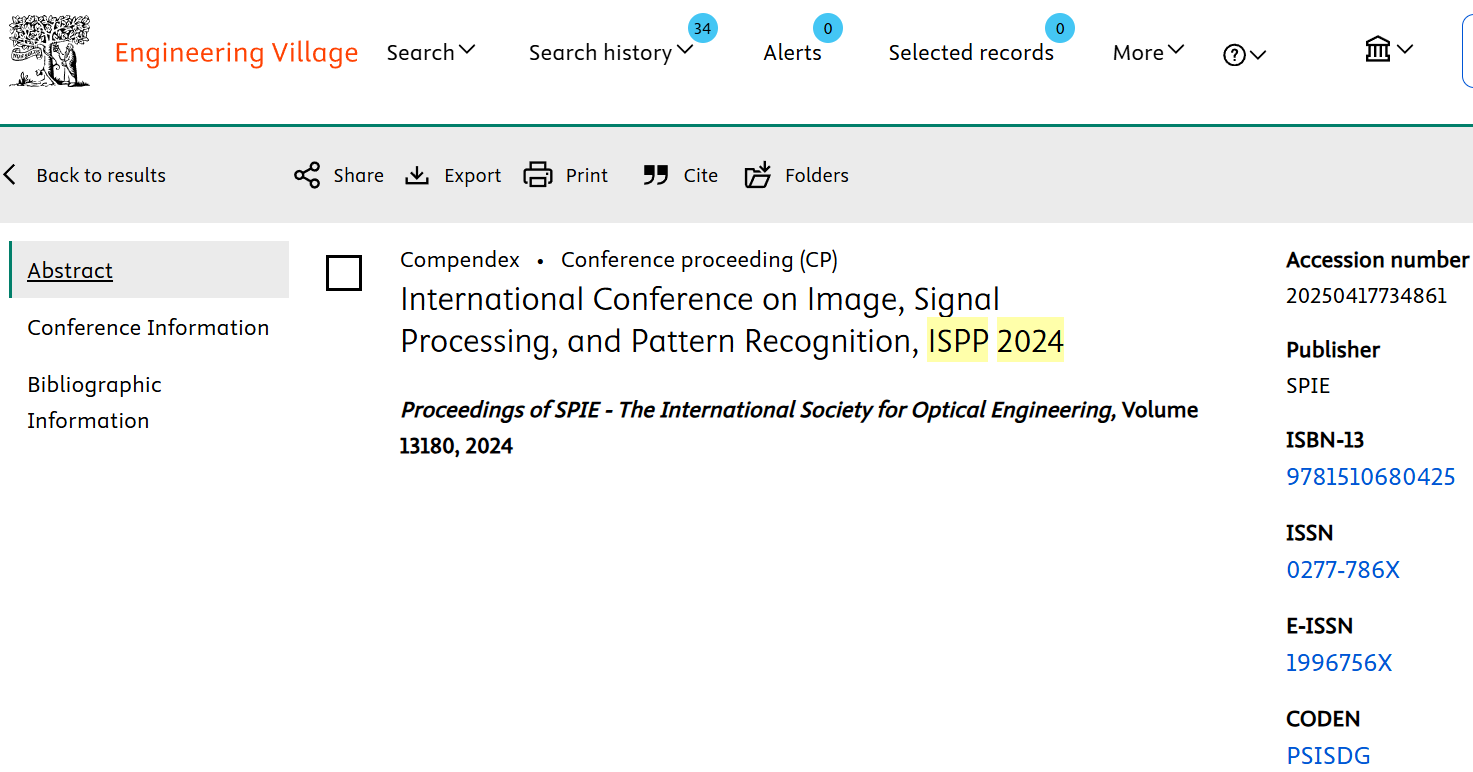
Task: Click the Print label text
Action: (587, 175)
